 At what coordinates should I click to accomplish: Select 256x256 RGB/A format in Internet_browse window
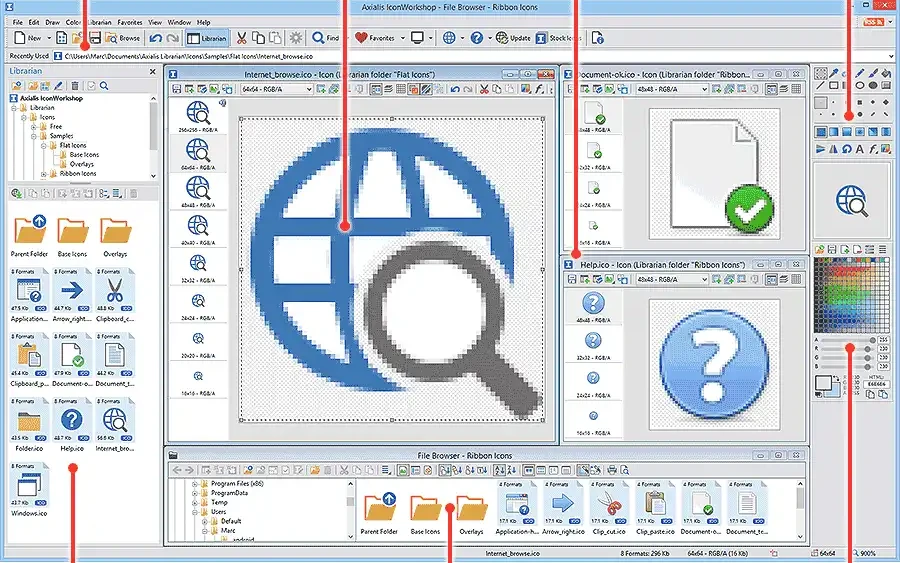tap(198, 117)
